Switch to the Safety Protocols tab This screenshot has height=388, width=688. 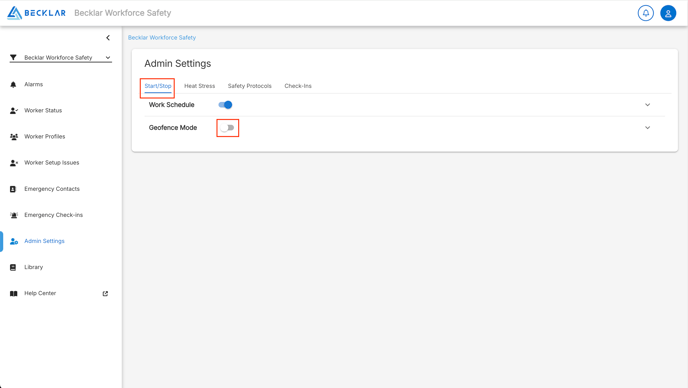coord(250,86)
